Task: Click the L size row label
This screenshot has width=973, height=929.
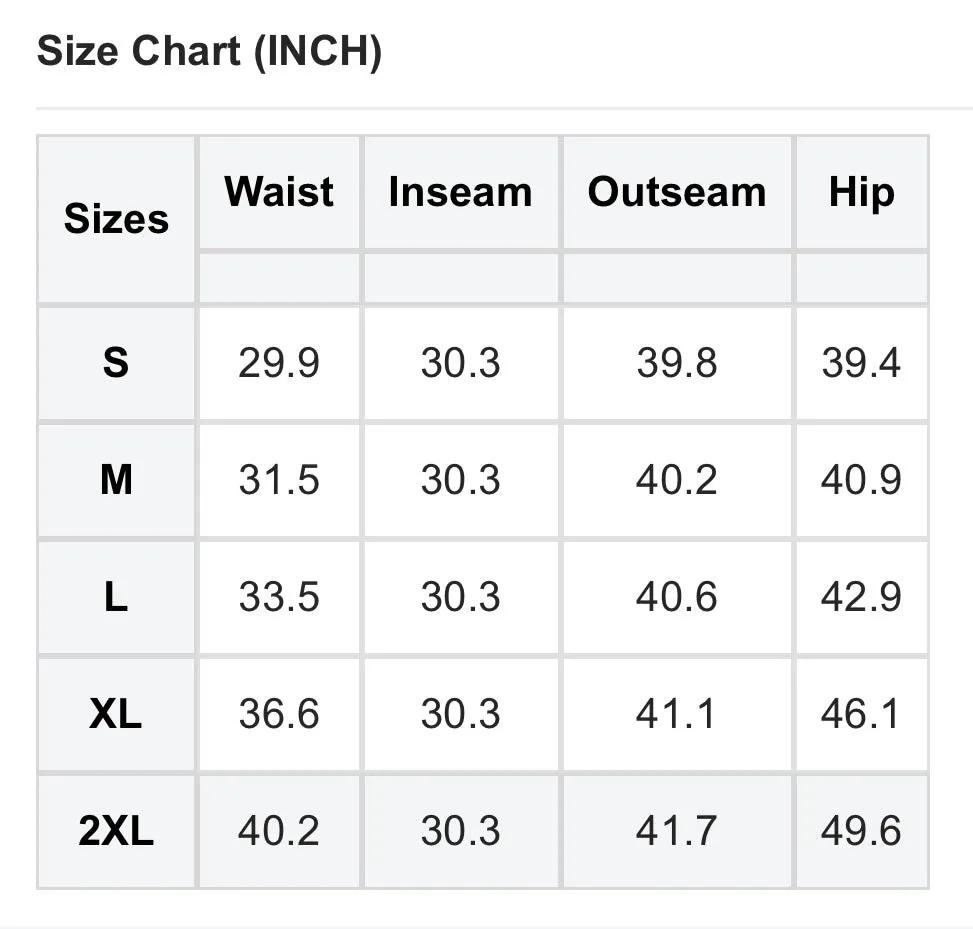Action: pyautogui.click(x=116, y=597)
